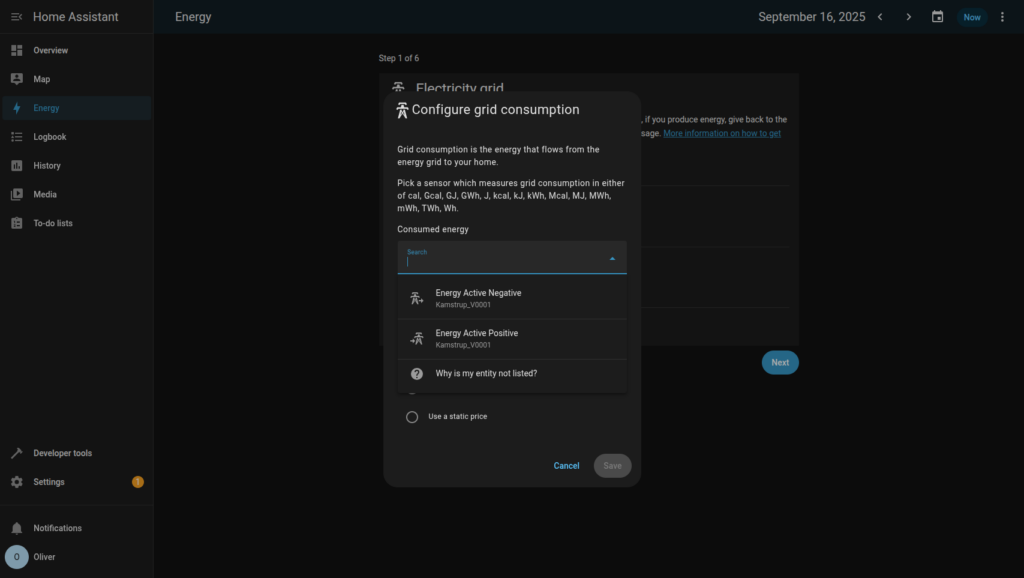Screen dimensions: 1024x578
Task: Click the Notifications bell icon
Action: [16, 528]
